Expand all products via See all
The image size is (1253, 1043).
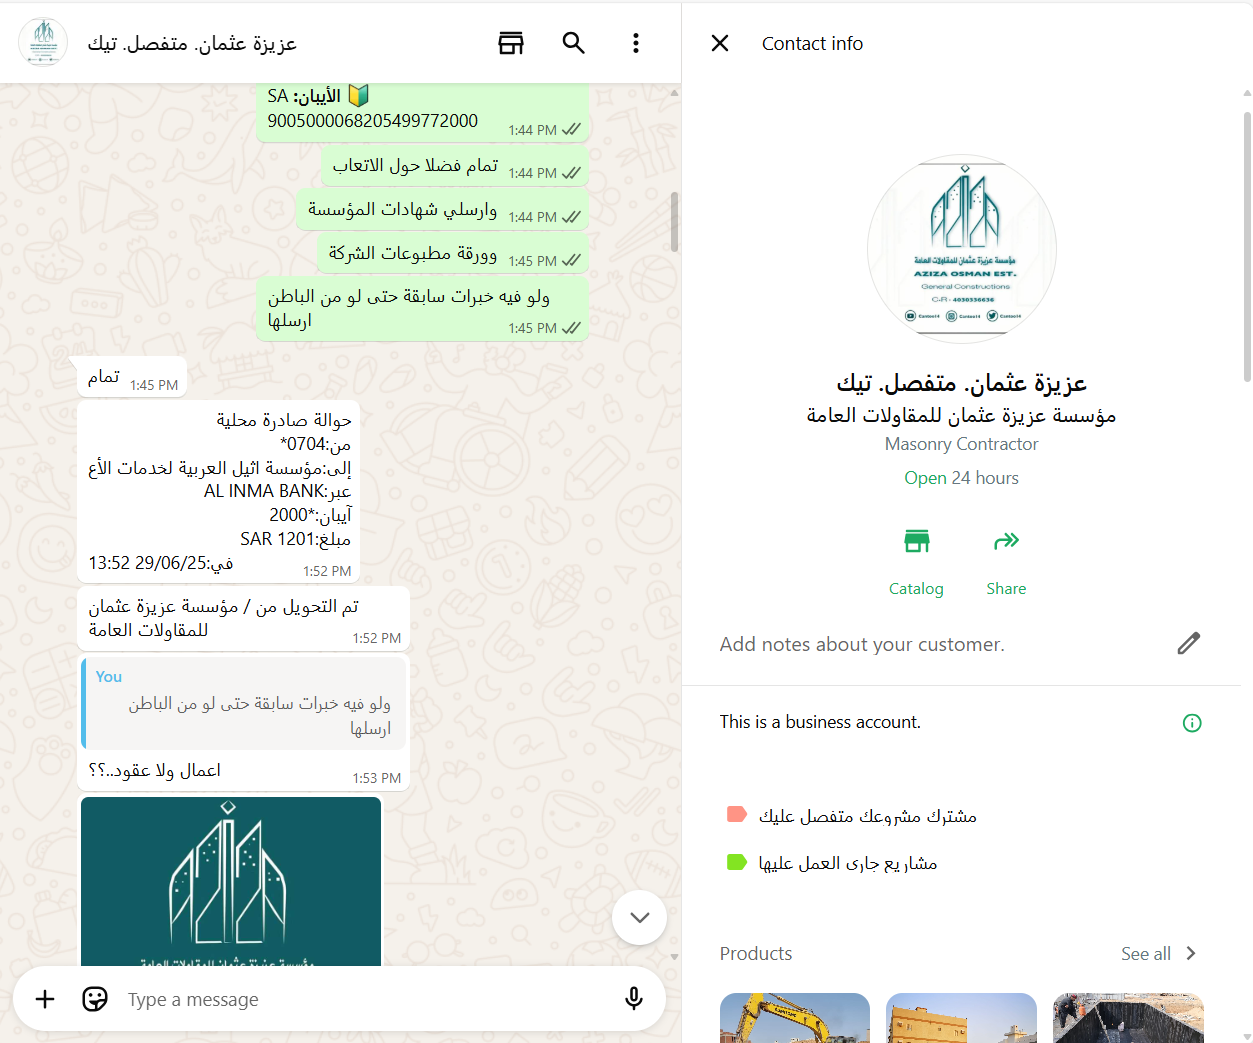1158,954
